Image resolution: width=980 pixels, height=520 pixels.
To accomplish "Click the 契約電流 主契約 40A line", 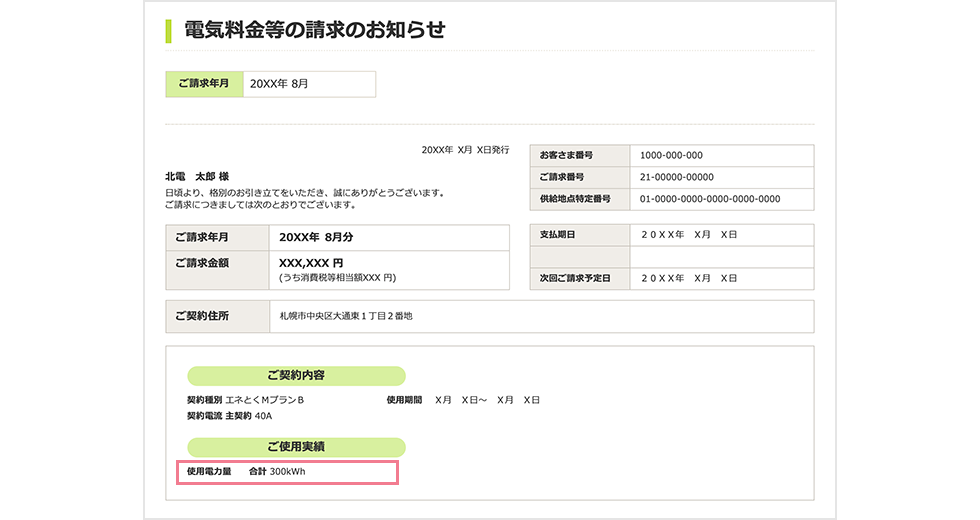I will (229, 416).
